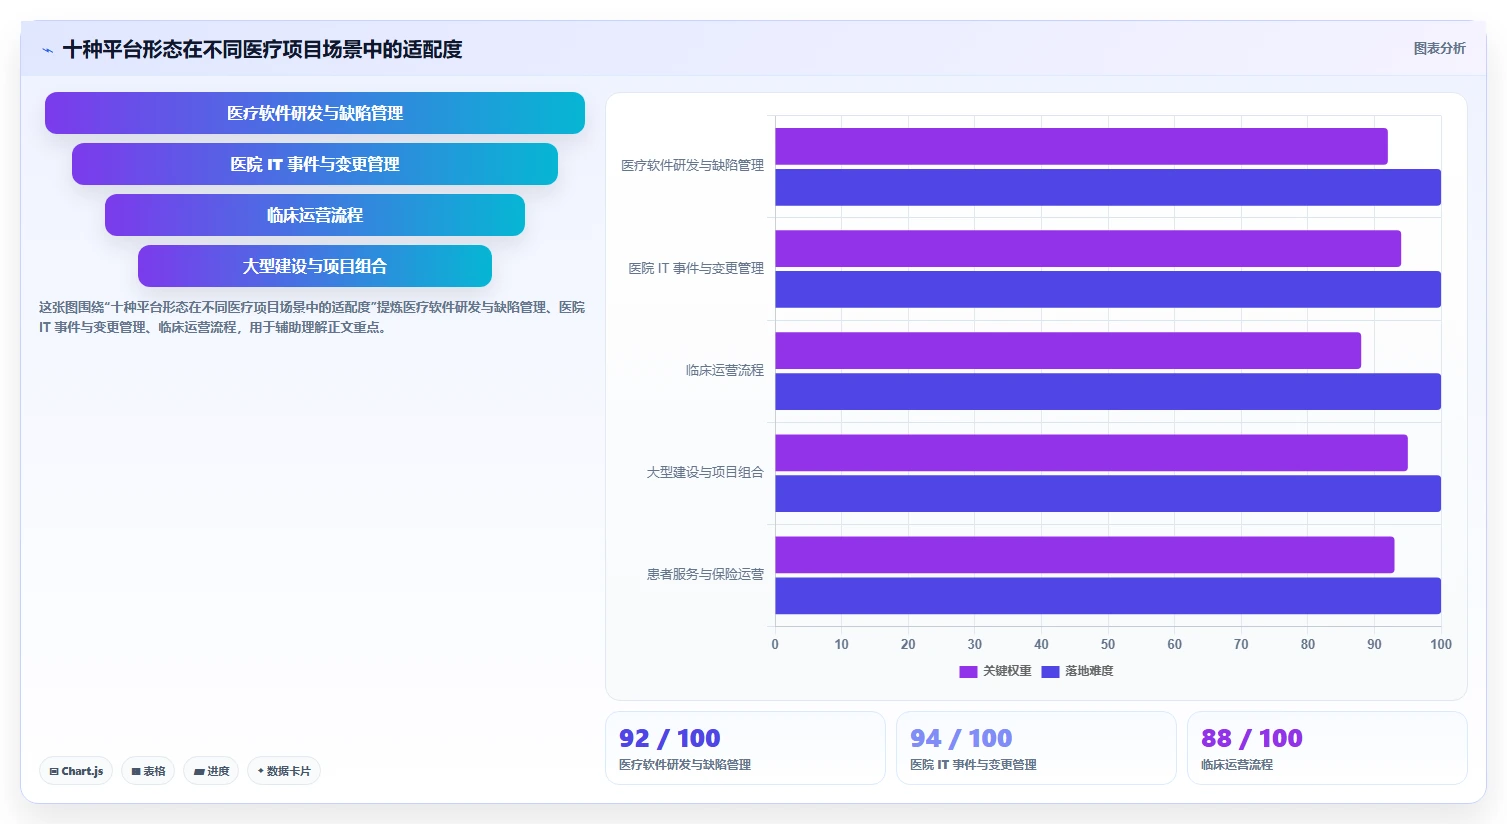
Task: Select the 大型建设与项目组合 funnel bar
Action: [315, 266]
